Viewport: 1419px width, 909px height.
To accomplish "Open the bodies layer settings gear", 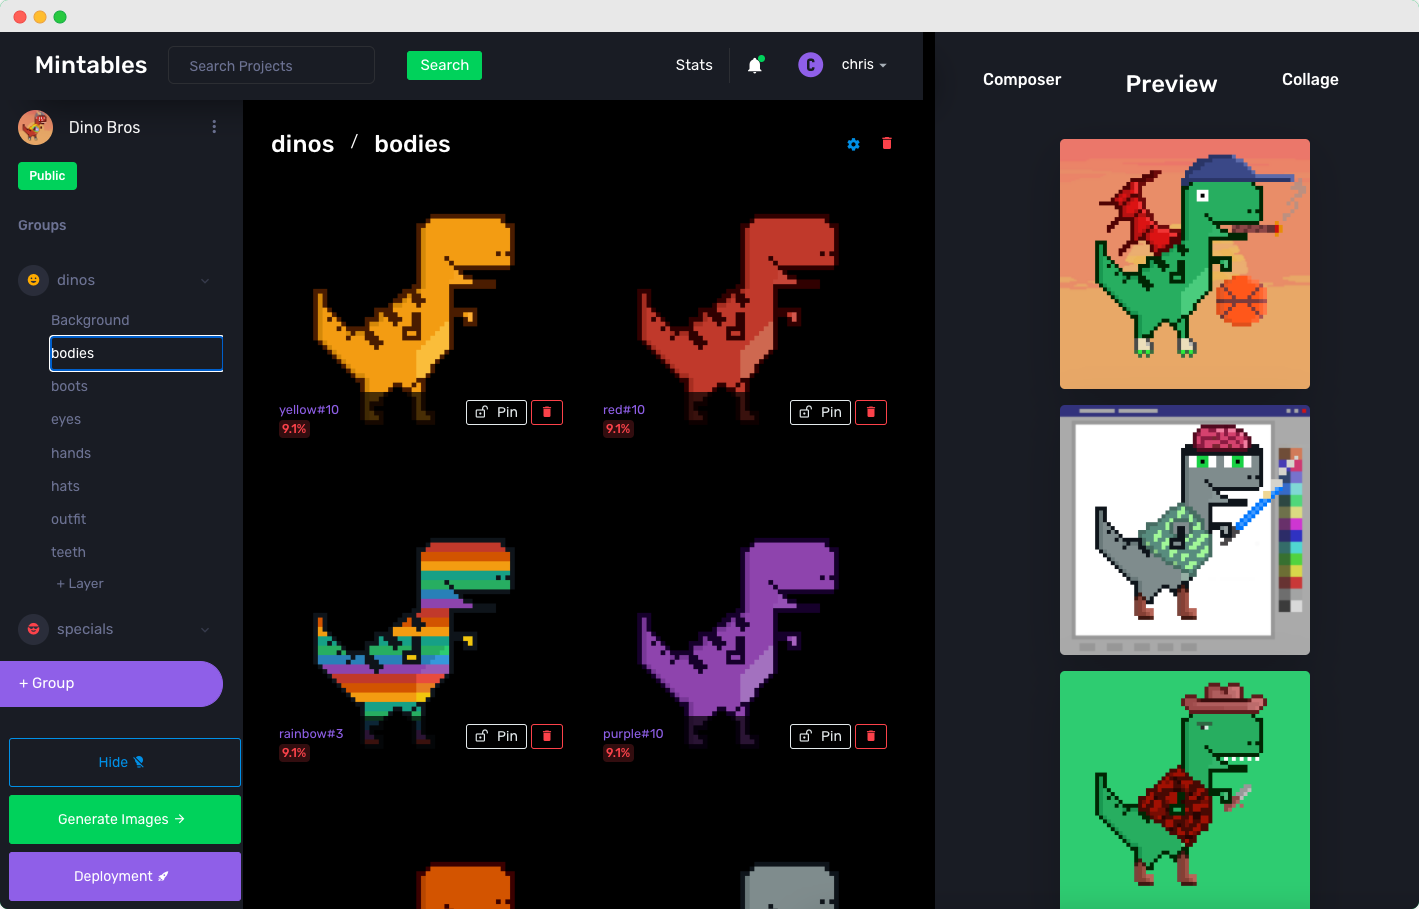I will point(853,144).
